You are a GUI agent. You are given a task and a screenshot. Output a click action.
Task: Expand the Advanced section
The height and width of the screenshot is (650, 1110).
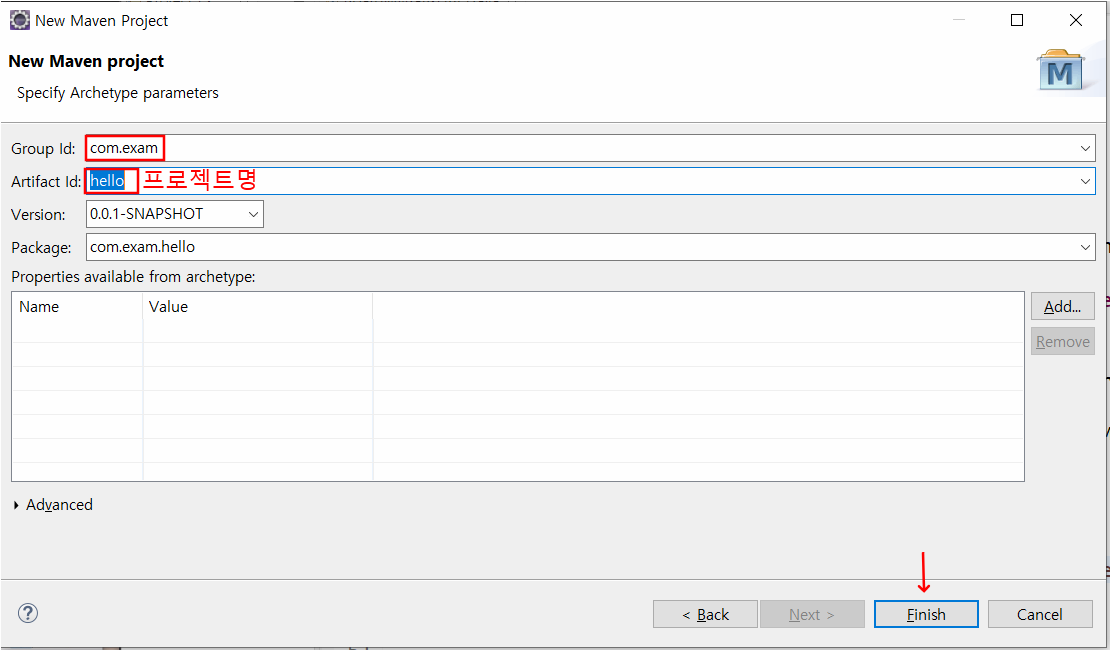coord(53,505)
